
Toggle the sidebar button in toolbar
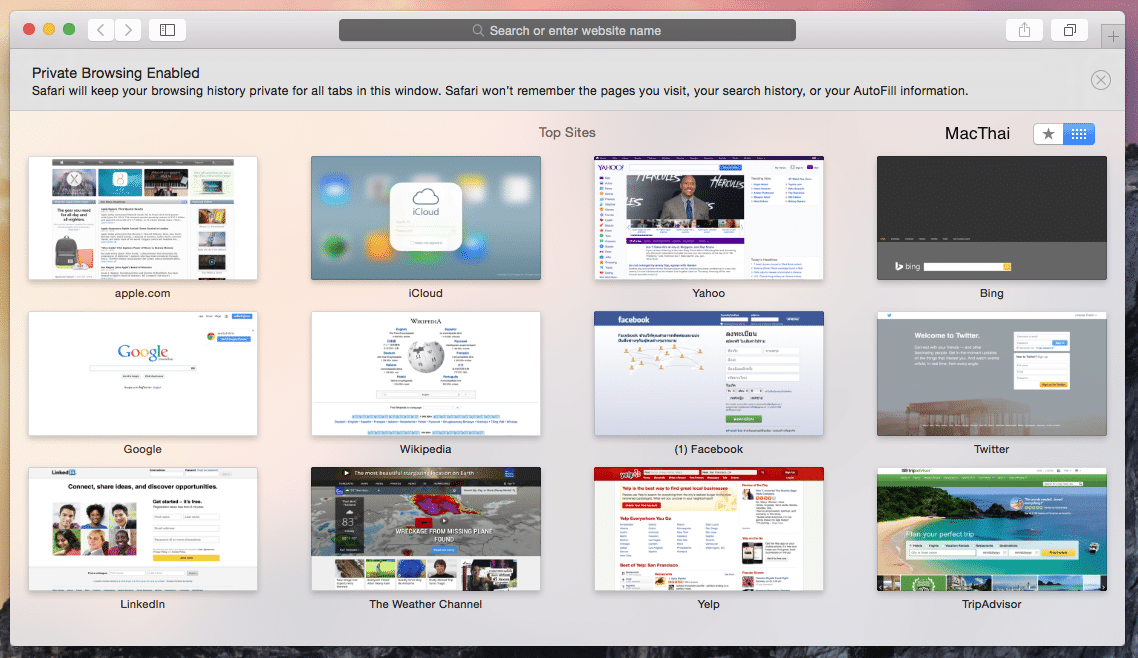coord(168,30)
